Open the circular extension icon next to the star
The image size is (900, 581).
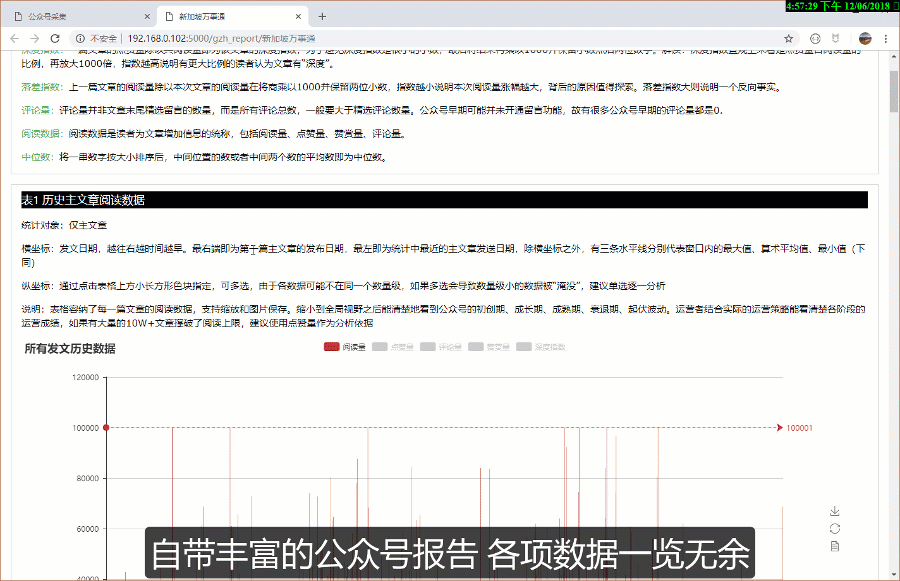pyautogui.click(x=815, y=38)
